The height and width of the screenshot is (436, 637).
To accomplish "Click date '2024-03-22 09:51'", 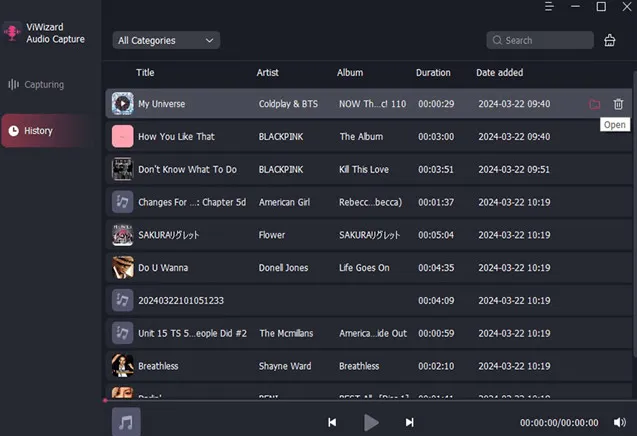I will point(514,169).
